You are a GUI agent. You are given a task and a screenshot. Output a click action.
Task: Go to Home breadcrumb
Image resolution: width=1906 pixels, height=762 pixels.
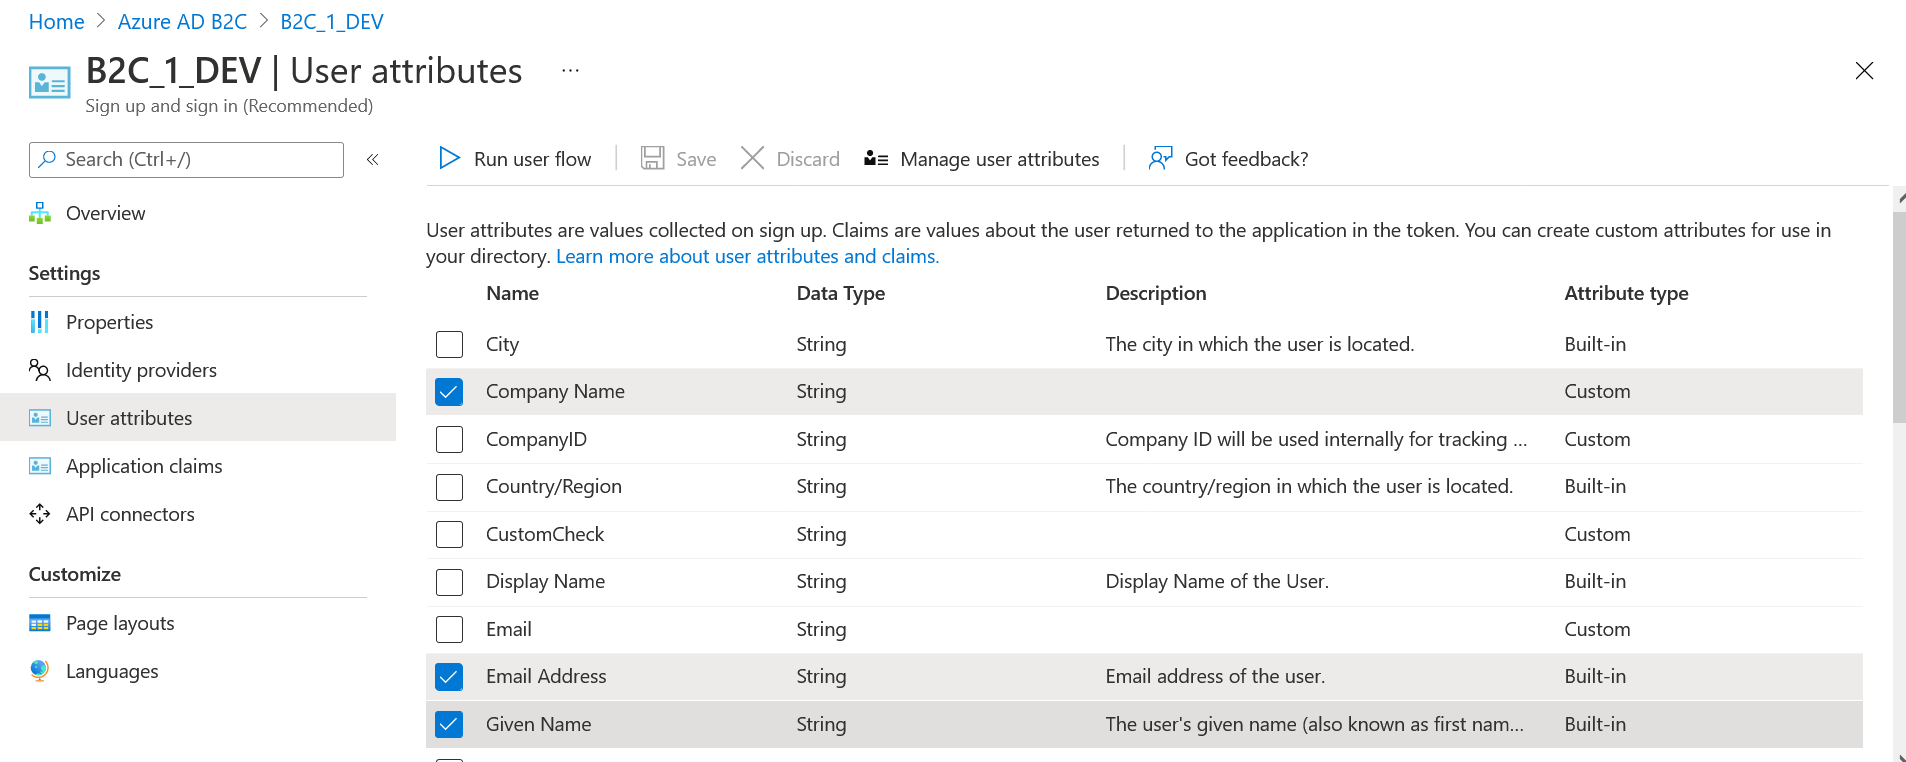(56, 22)
